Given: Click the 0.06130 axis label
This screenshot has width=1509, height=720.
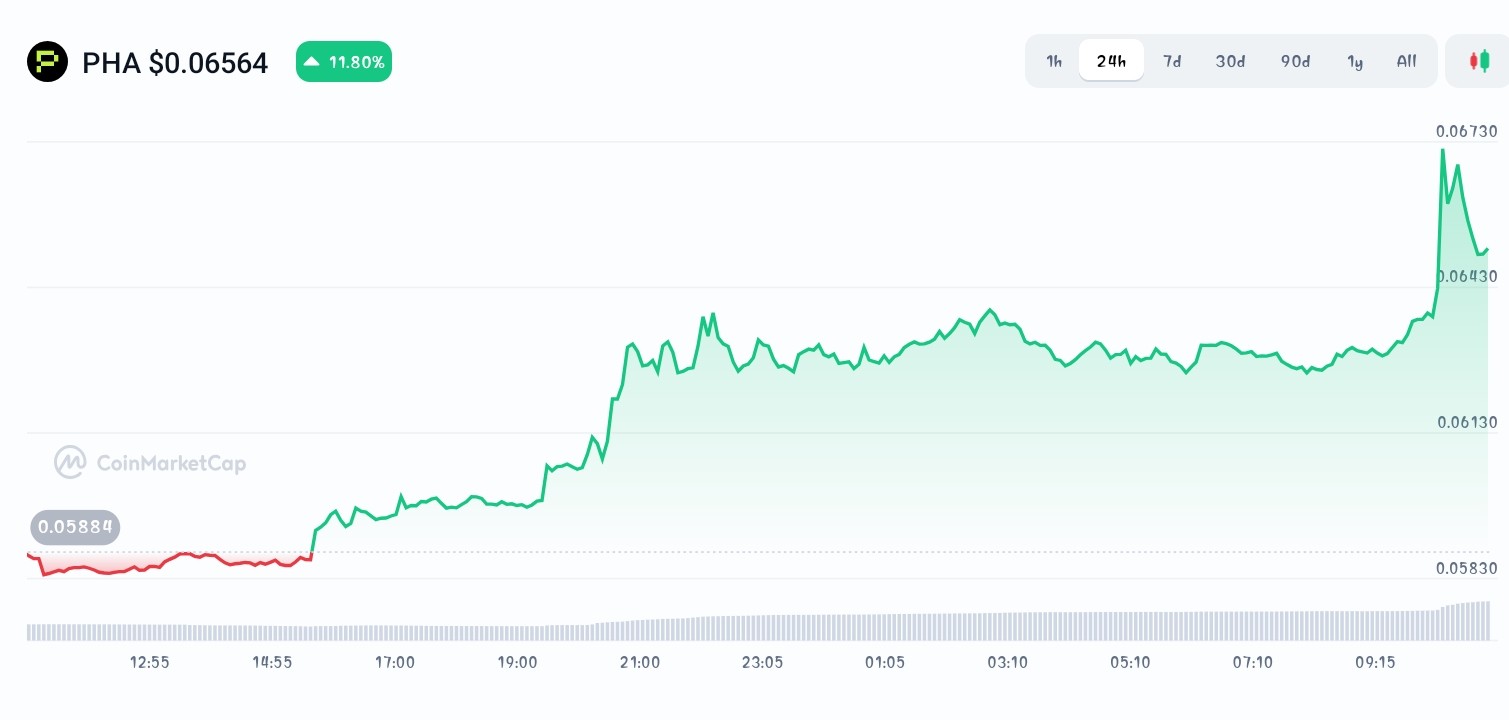Looking at the screenshot, I should point(1466,422).
